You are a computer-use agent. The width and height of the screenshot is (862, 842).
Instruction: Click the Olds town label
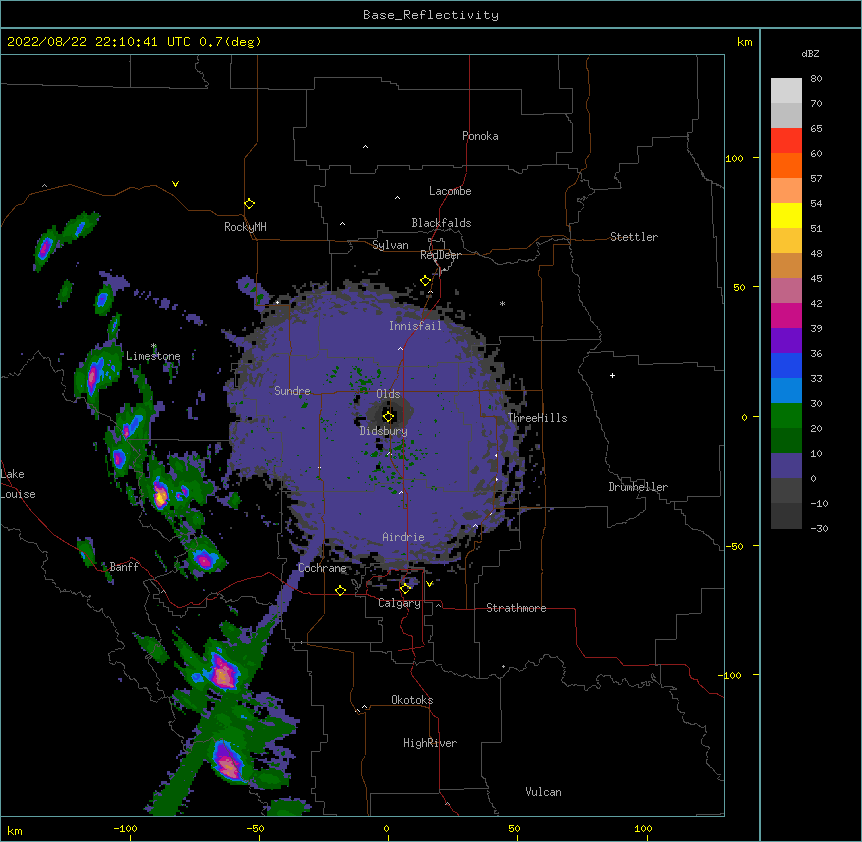pos(388,394)
